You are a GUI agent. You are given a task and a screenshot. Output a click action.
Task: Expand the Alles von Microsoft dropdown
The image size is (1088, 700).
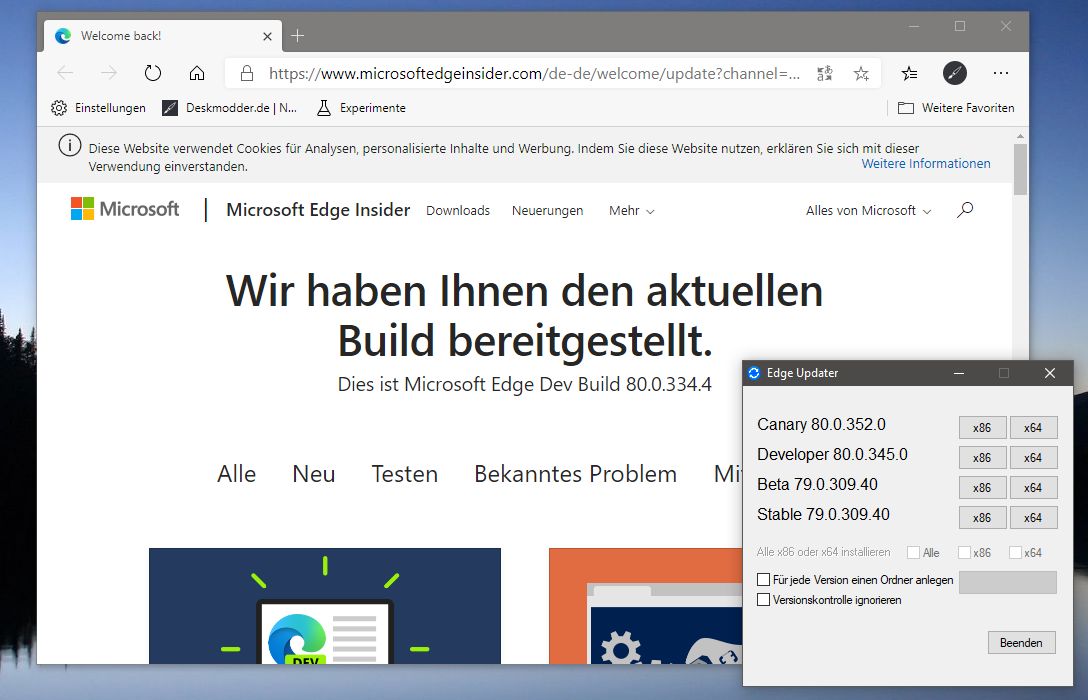click(x=868, y=210)
